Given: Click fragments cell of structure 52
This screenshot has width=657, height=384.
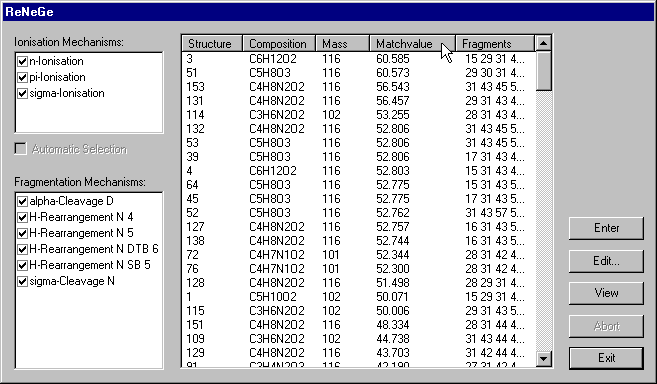Looking at the screenshot, I should click(494, 213).
